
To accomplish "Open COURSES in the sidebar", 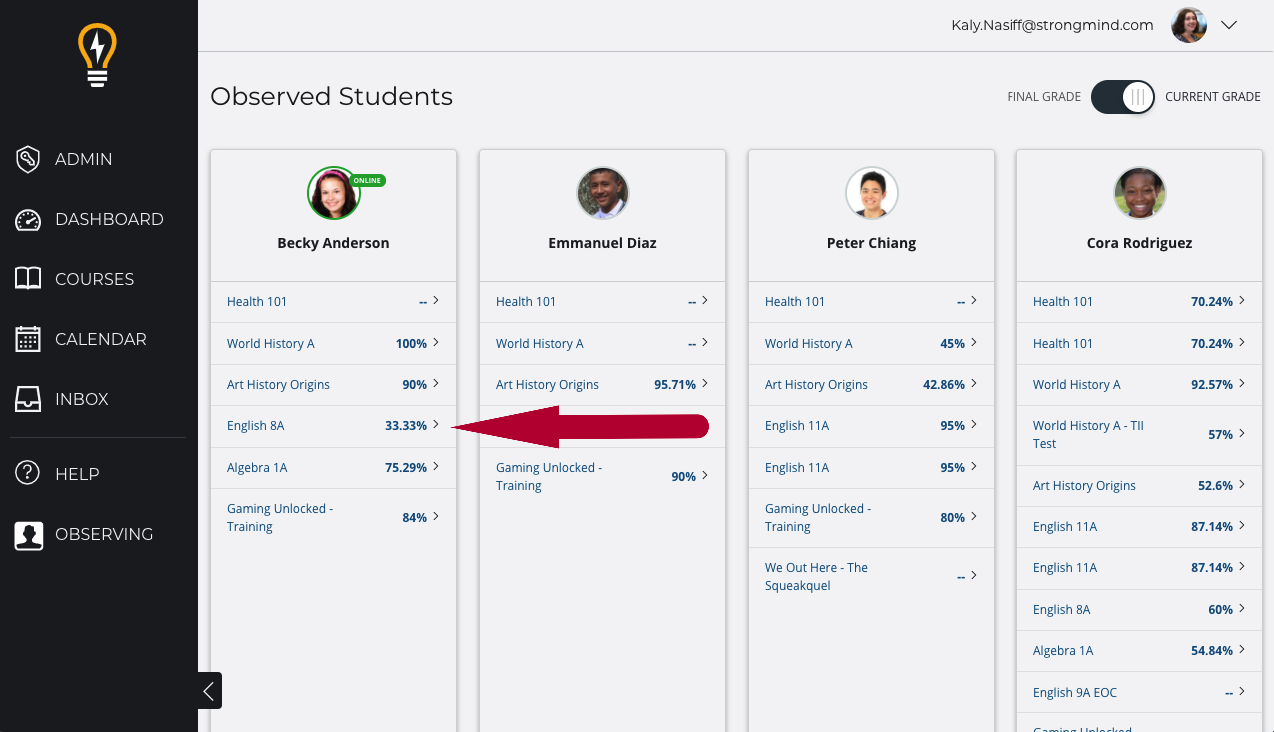I will click(x=94, y=279).
